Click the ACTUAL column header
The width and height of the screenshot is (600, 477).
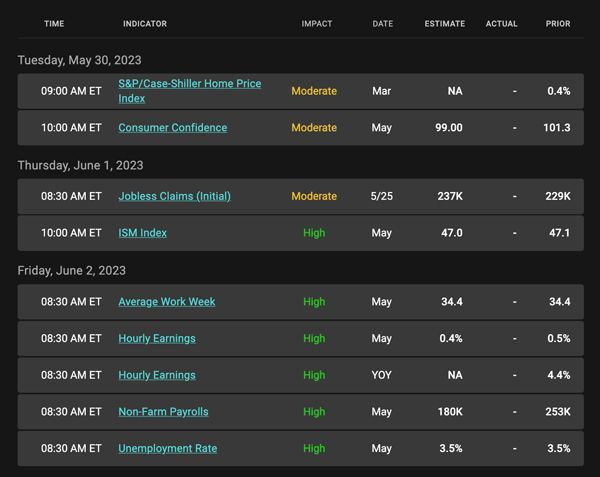502,24
